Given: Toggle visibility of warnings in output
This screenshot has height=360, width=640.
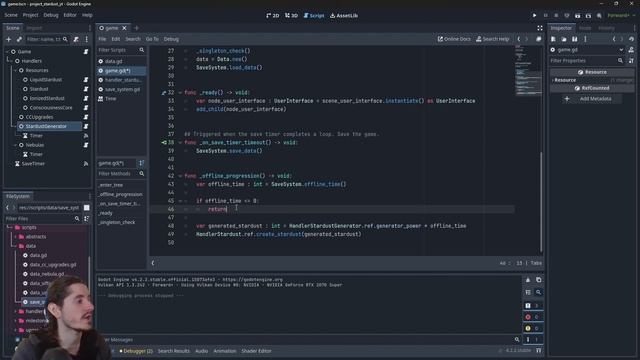Looking at the screenshot, I should coord(532,328).
